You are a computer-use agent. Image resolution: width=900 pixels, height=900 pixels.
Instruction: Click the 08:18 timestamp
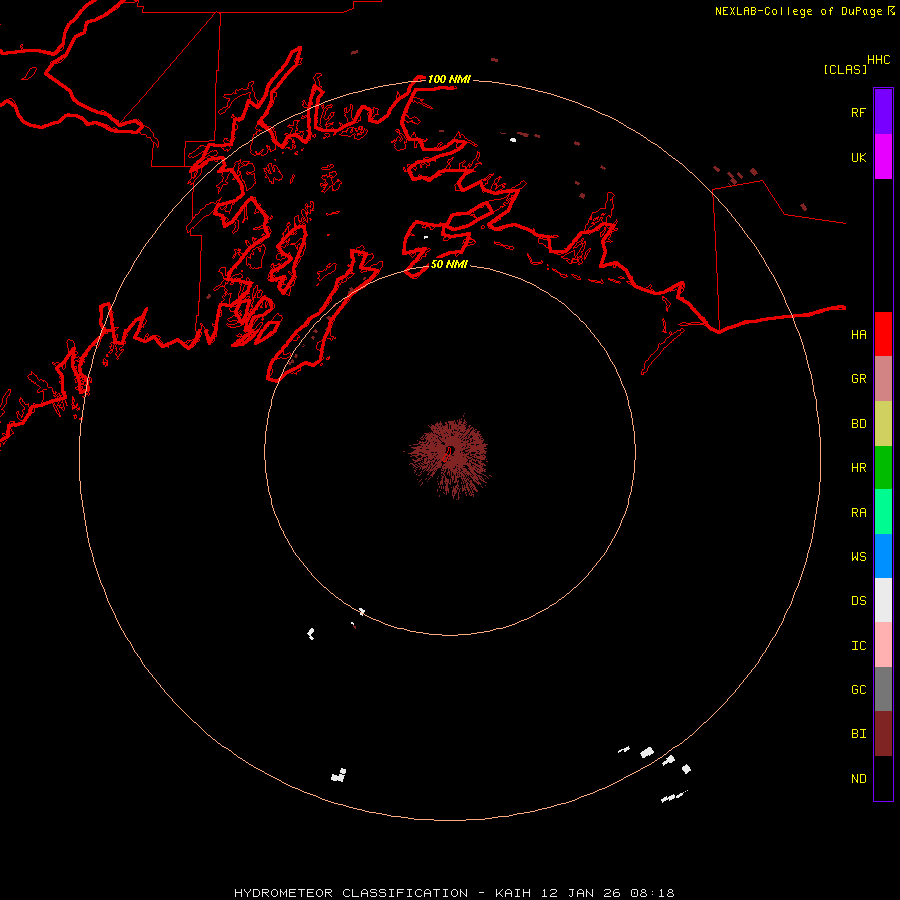652,893
